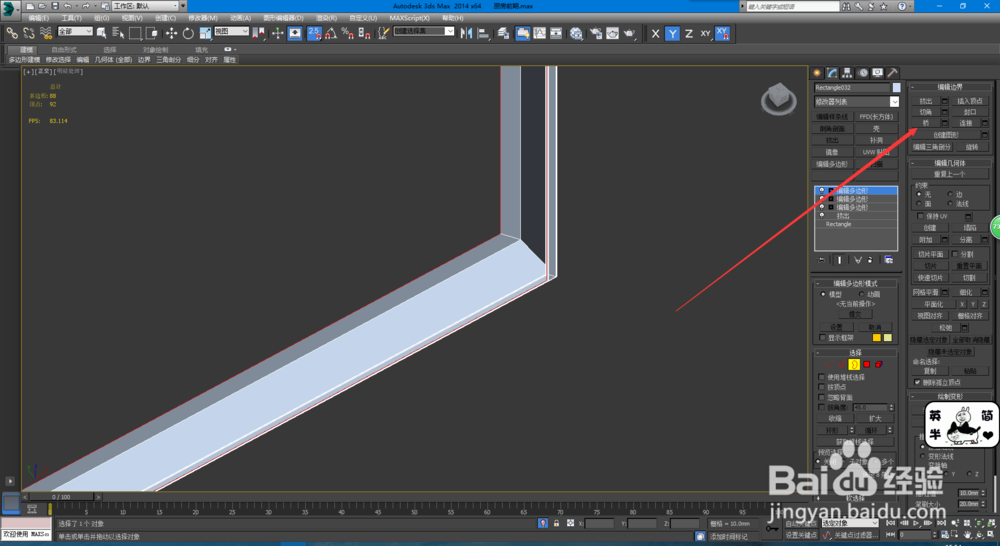Open the Create command panel tab
The height and width of the screenshot is (546, 1000).
tap(818, 73)
